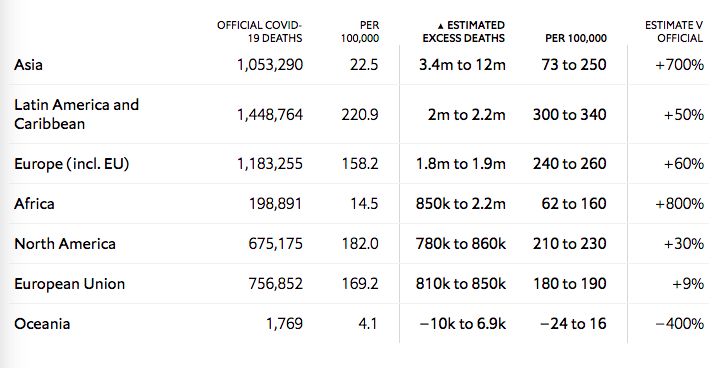721x368 pixels.
Task: Click Africa's +800% estimate versus official value
Action: (x=679, y=203)
